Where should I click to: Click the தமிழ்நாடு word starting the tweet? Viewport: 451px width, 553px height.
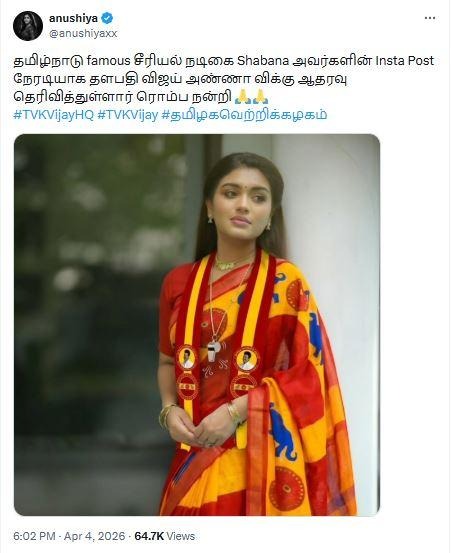pyautogui.click(x=49, y=61)
